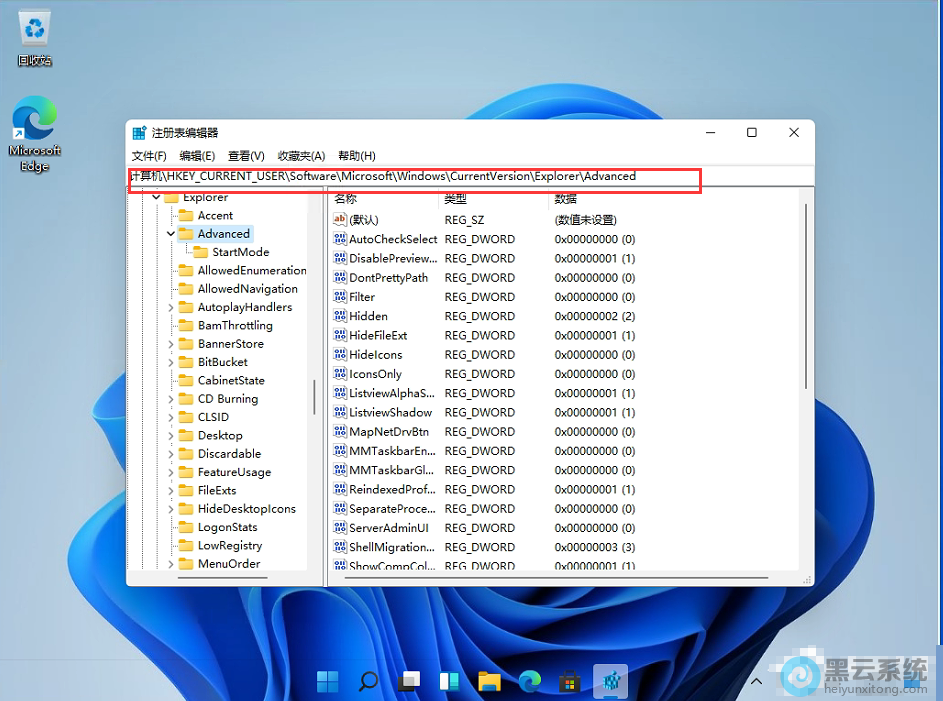Collapse the Advanced registry key

171,234
